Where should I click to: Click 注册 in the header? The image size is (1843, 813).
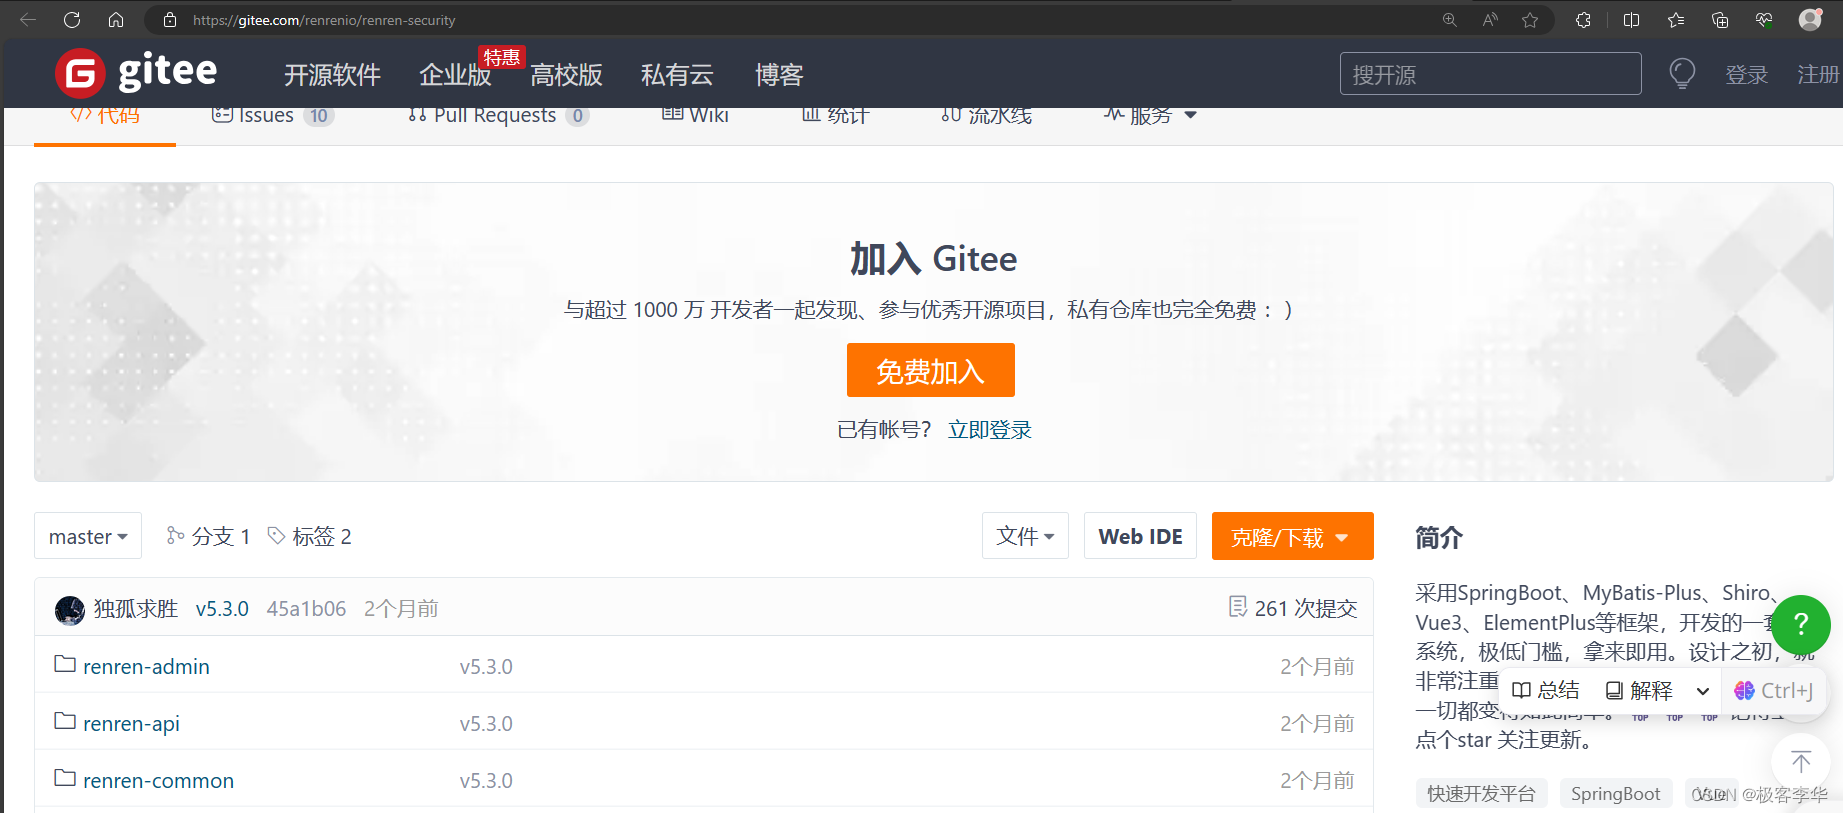click(1818, 75)
